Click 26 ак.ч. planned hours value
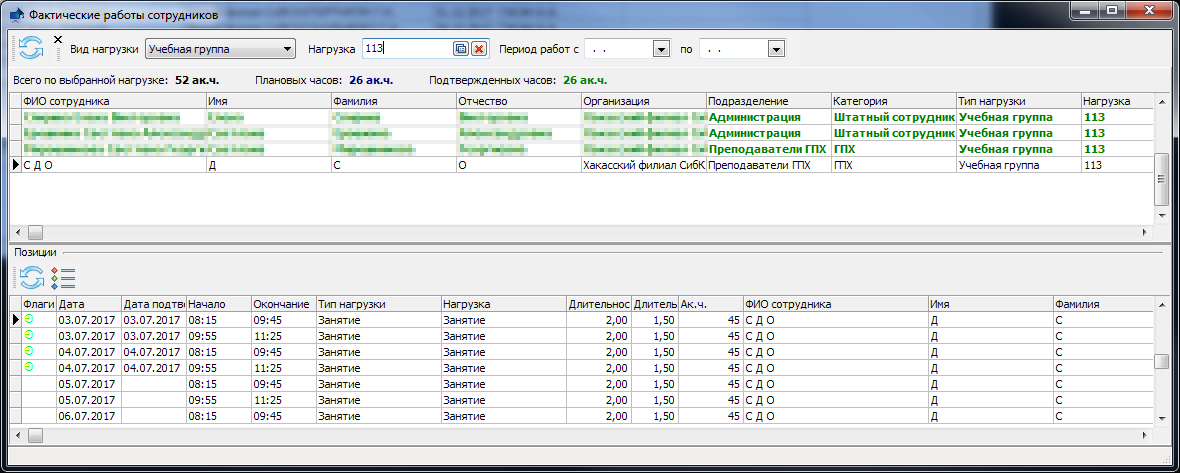Viewport: 1180px width, 473px height. [x=371, y=80]
